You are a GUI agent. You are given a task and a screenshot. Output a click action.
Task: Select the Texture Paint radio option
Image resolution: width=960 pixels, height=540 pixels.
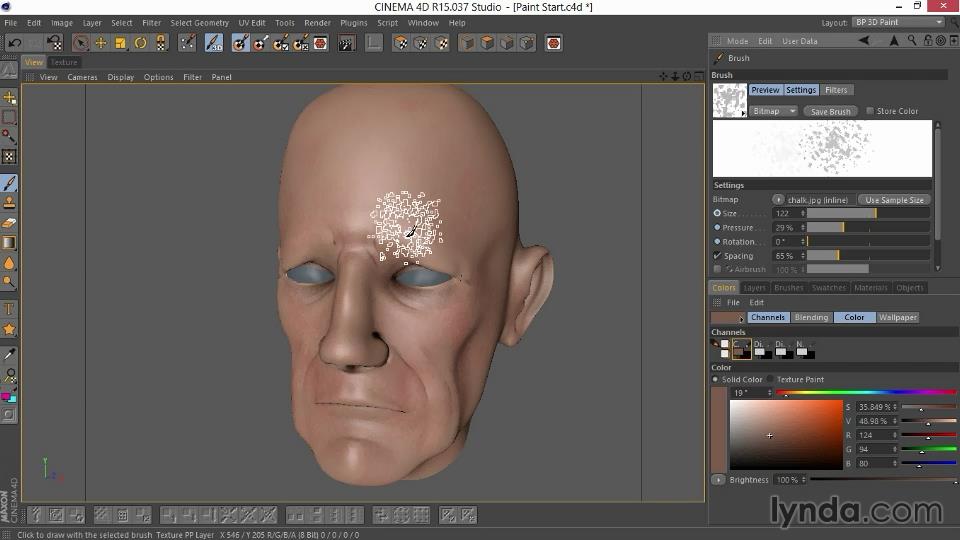[x=771, y=380]
